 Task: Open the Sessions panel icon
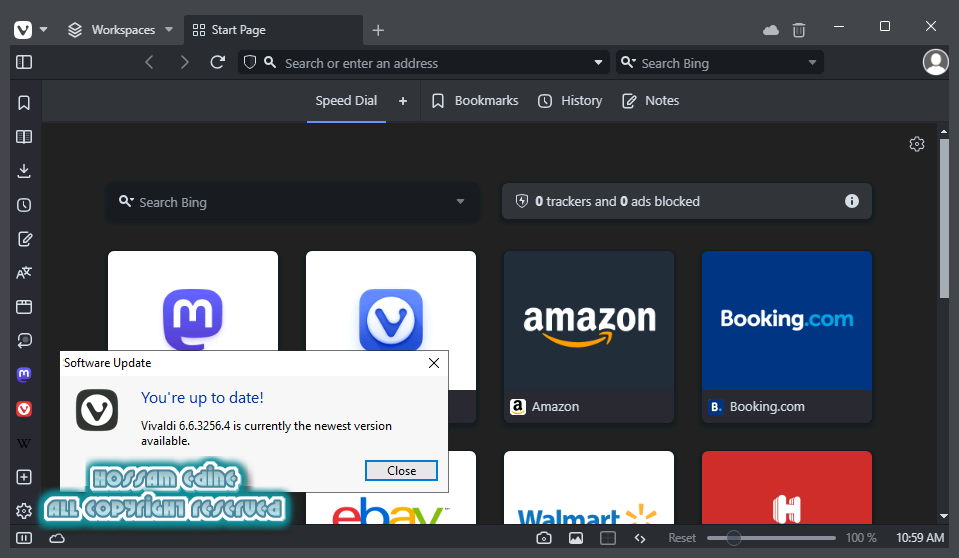click(24, 341)
